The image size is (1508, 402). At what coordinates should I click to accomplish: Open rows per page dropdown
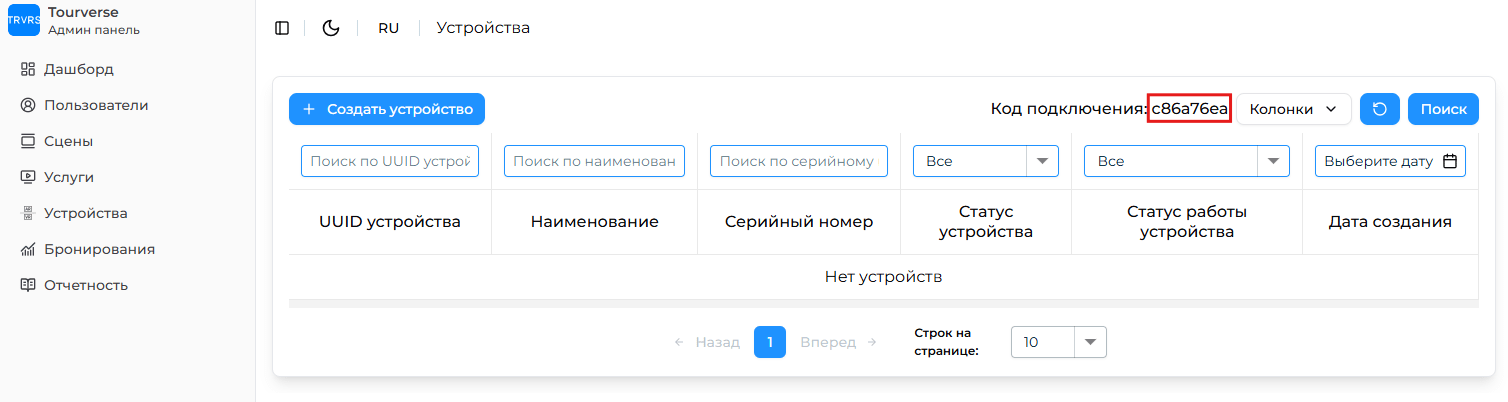coord(1058,342)
